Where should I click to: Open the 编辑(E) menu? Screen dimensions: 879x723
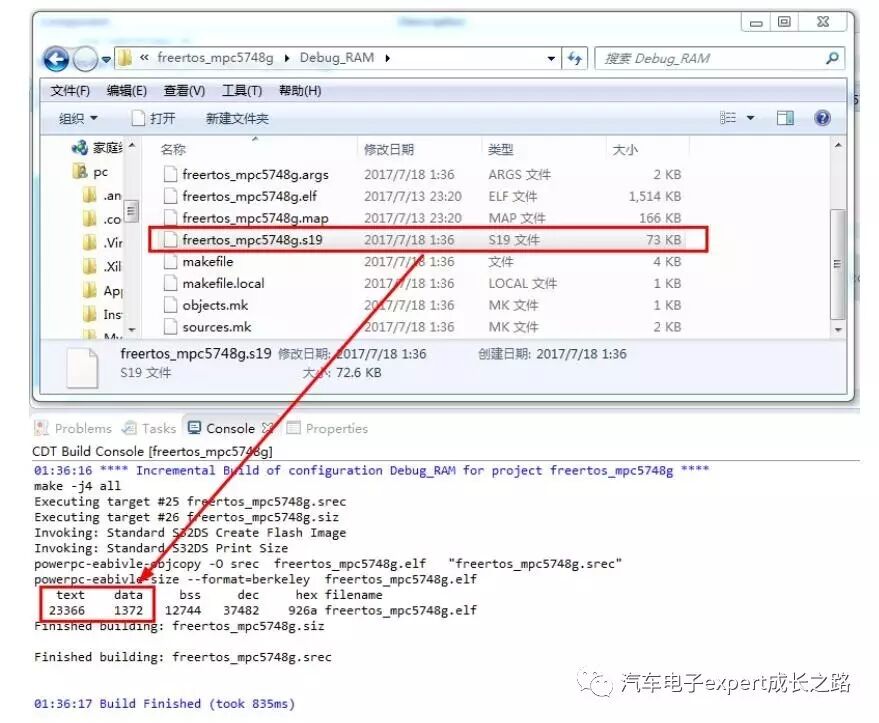pyautogui.click(x=127, y=90)
